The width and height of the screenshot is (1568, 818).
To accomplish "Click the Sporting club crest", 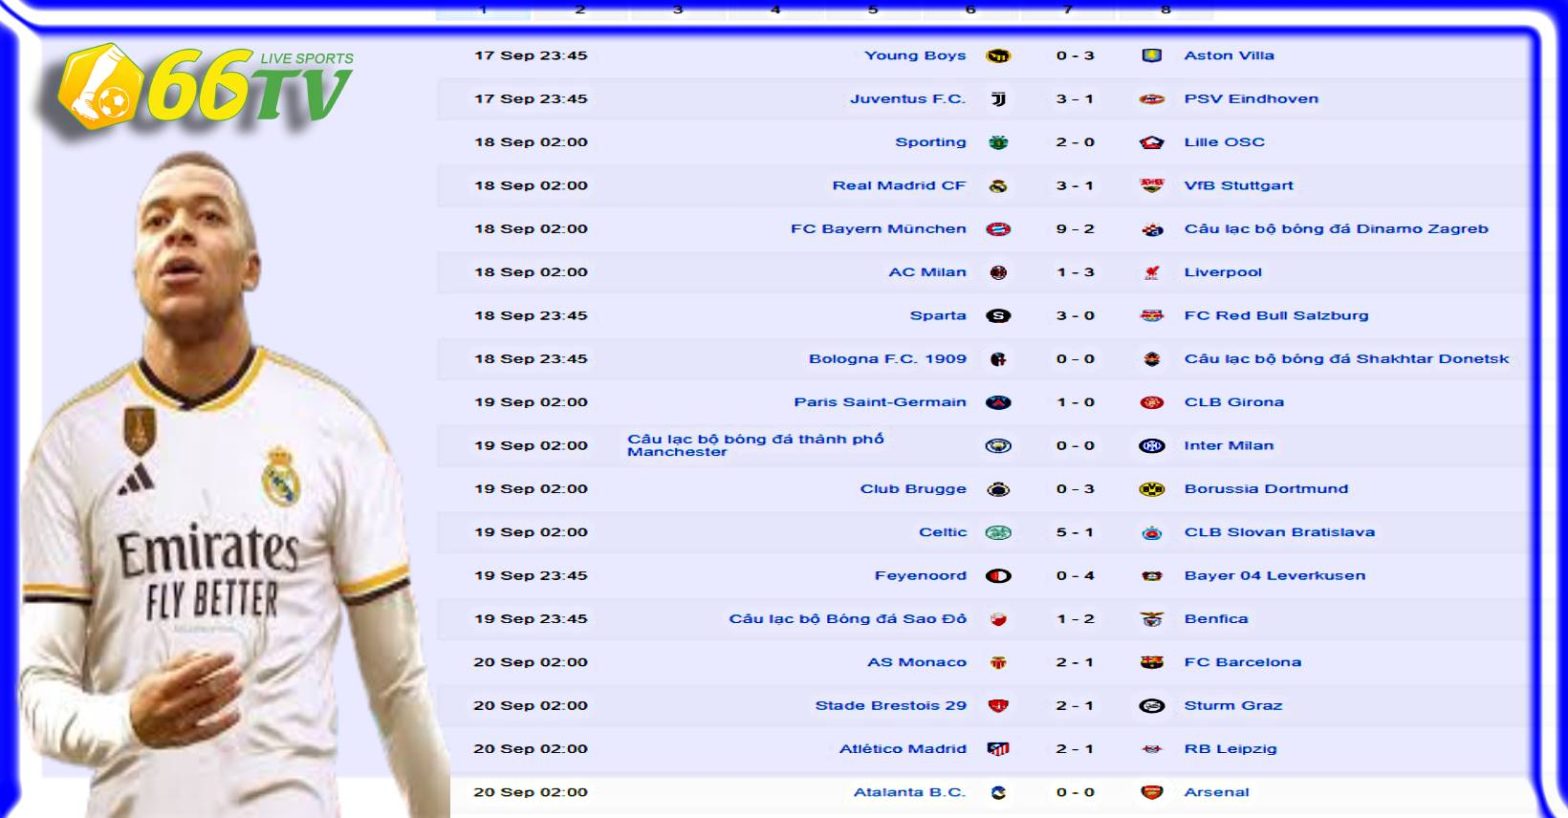I will (x=998, y=143).
